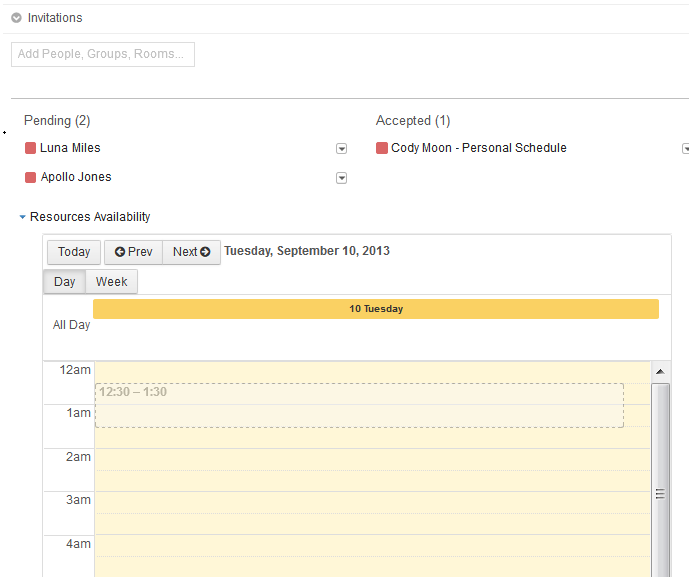Click Apollo Jones red color swatch

(x=30, y=177)
